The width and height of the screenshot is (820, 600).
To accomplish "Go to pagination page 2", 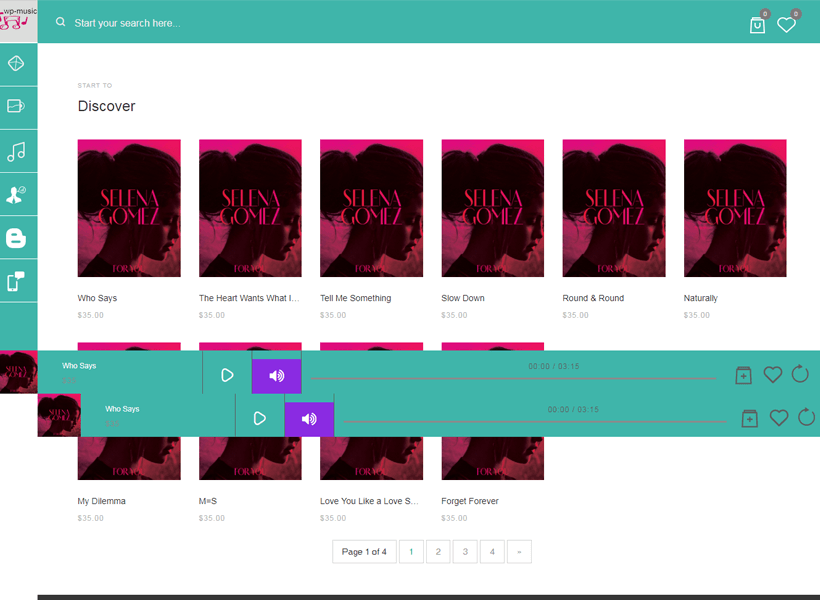I will [438, 551].
